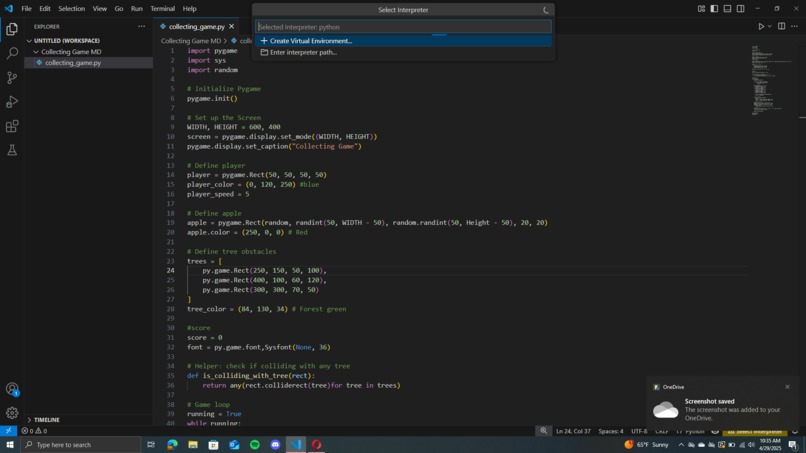The image size is (806, 453).
Task: Click the OneDrive Screenshot saved notification
Action: tap(722, 405)
